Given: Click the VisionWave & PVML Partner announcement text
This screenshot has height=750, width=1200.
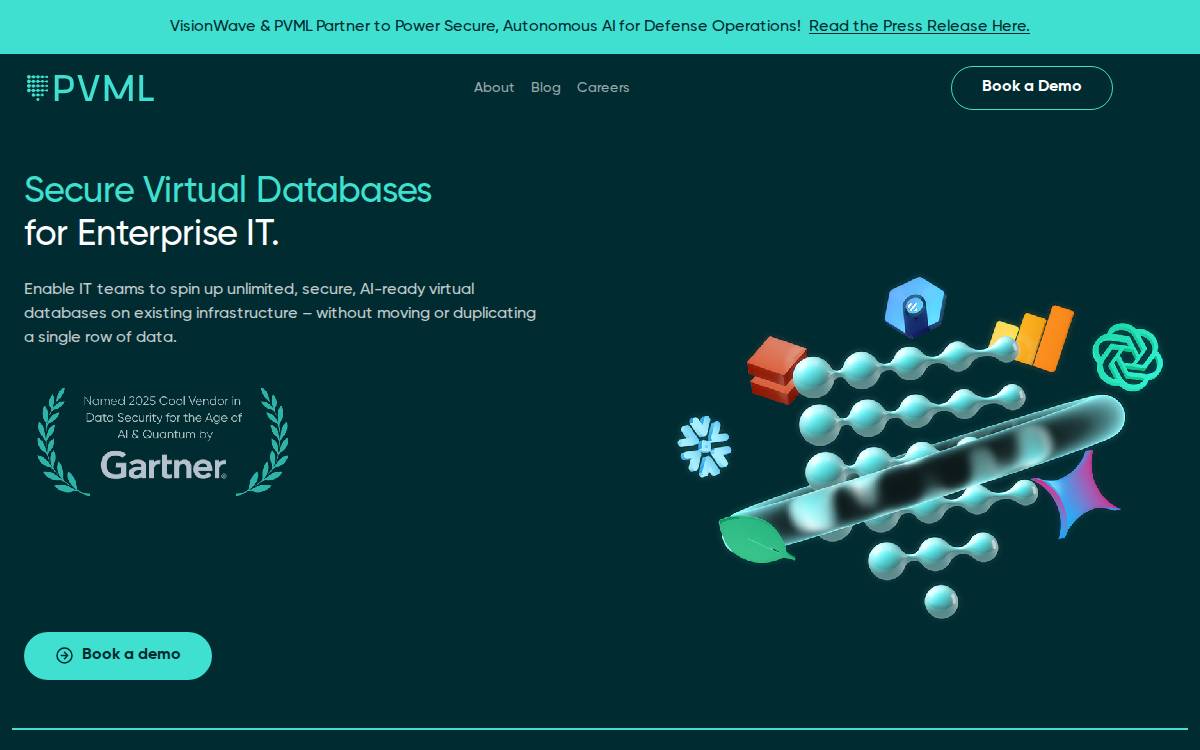Looking at the screenshot, I should click(485, 26).
